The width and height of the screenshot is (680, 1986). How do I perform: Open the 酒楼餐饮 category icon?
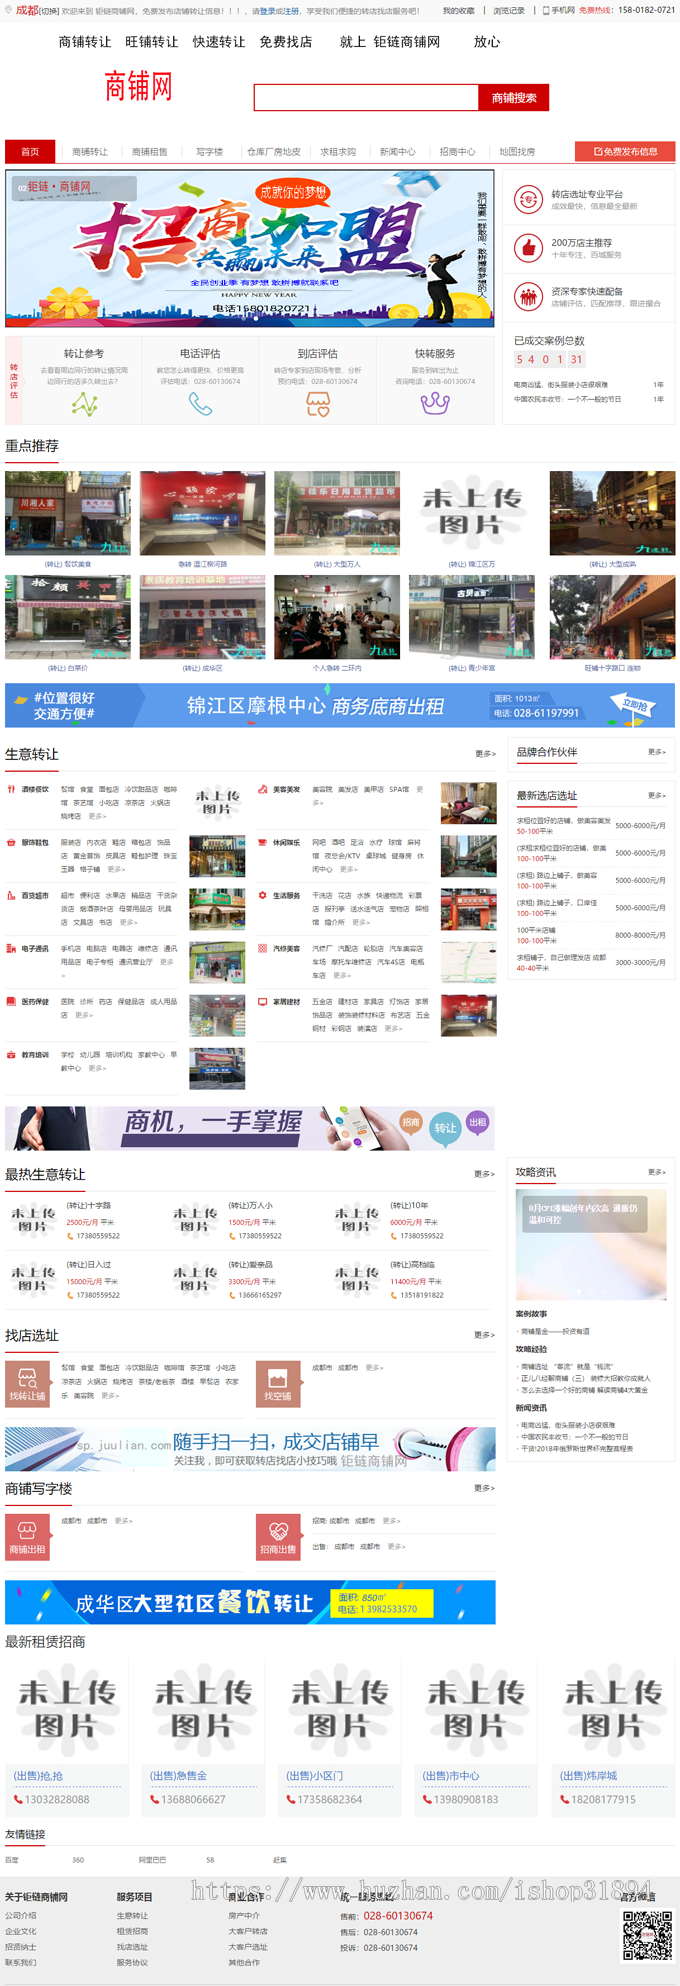click(x=11, y=789)
